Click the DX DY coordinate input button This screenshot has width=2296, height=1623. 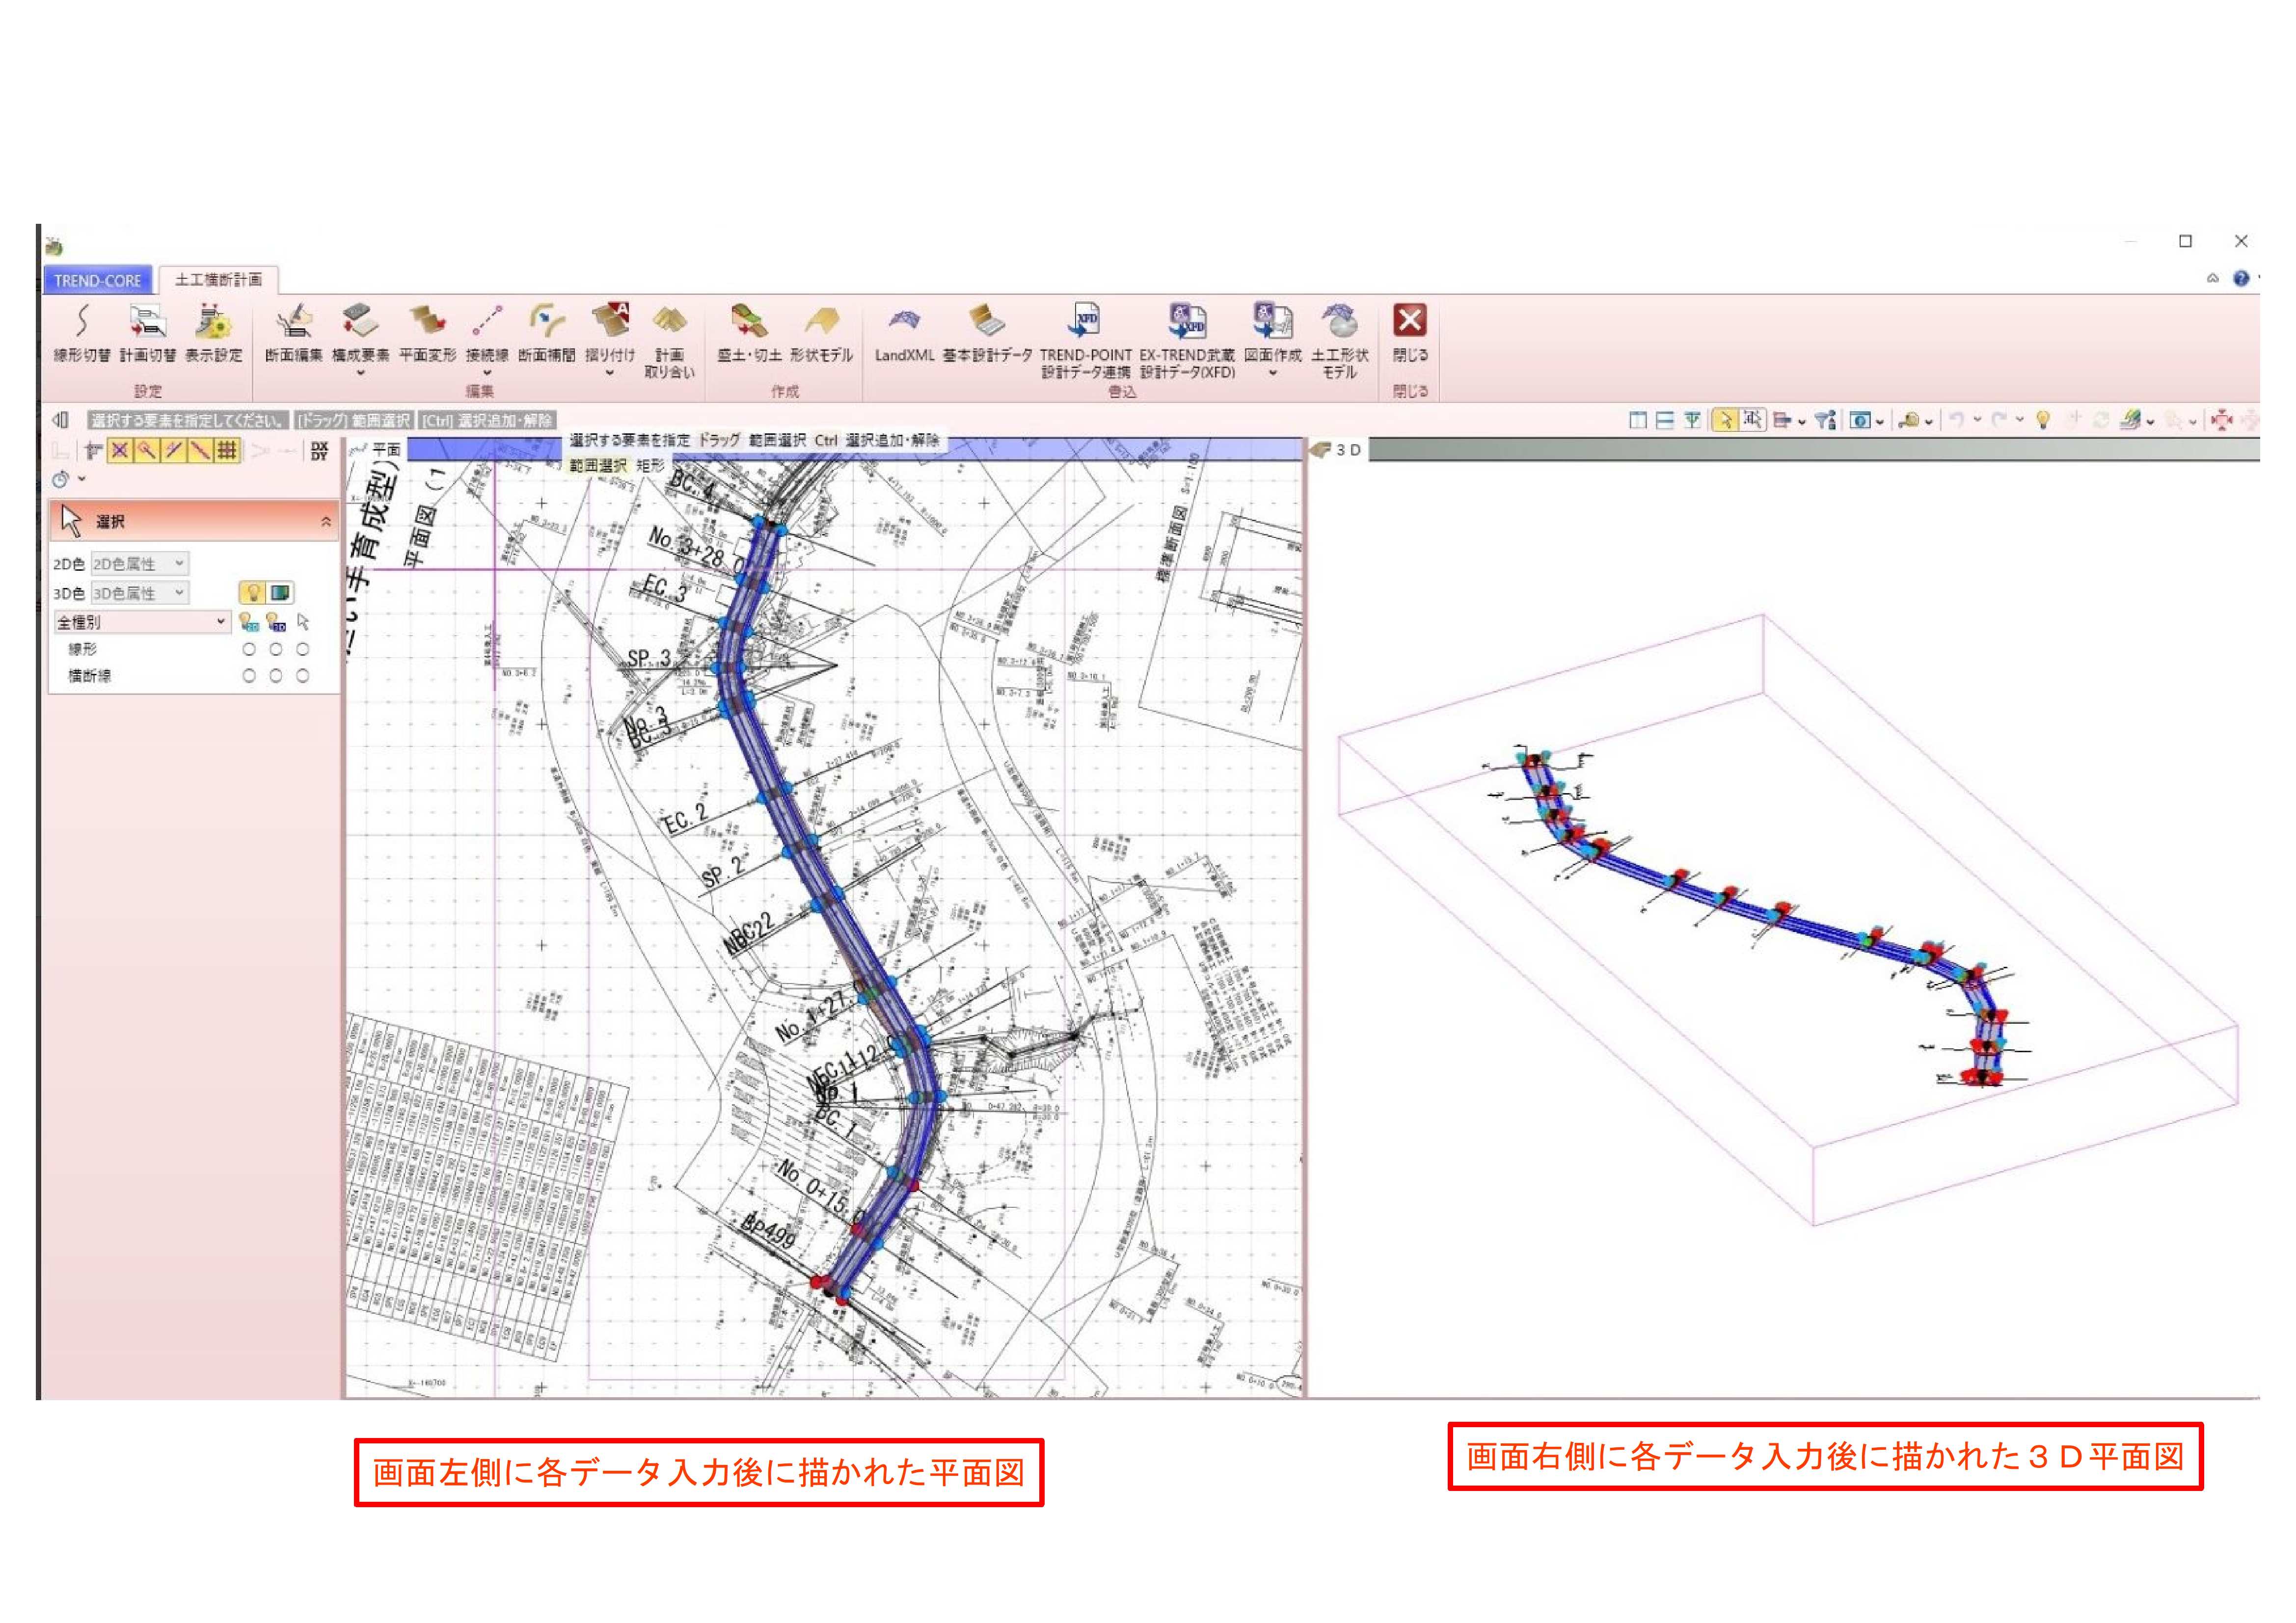coord(319,451)
